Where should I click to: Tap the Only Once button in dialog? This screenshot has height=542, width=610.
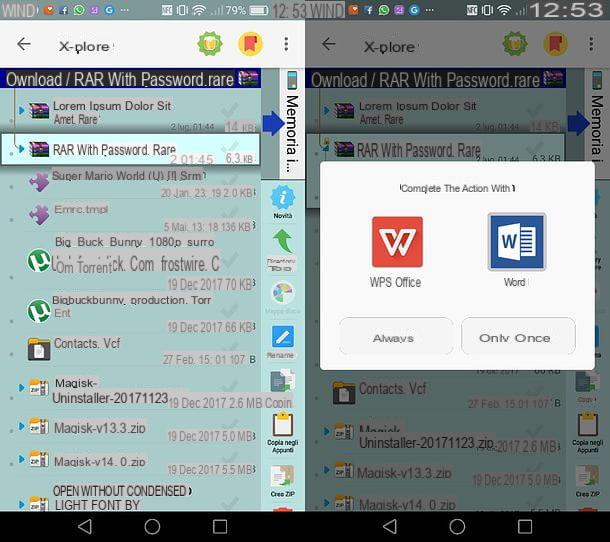518,336
